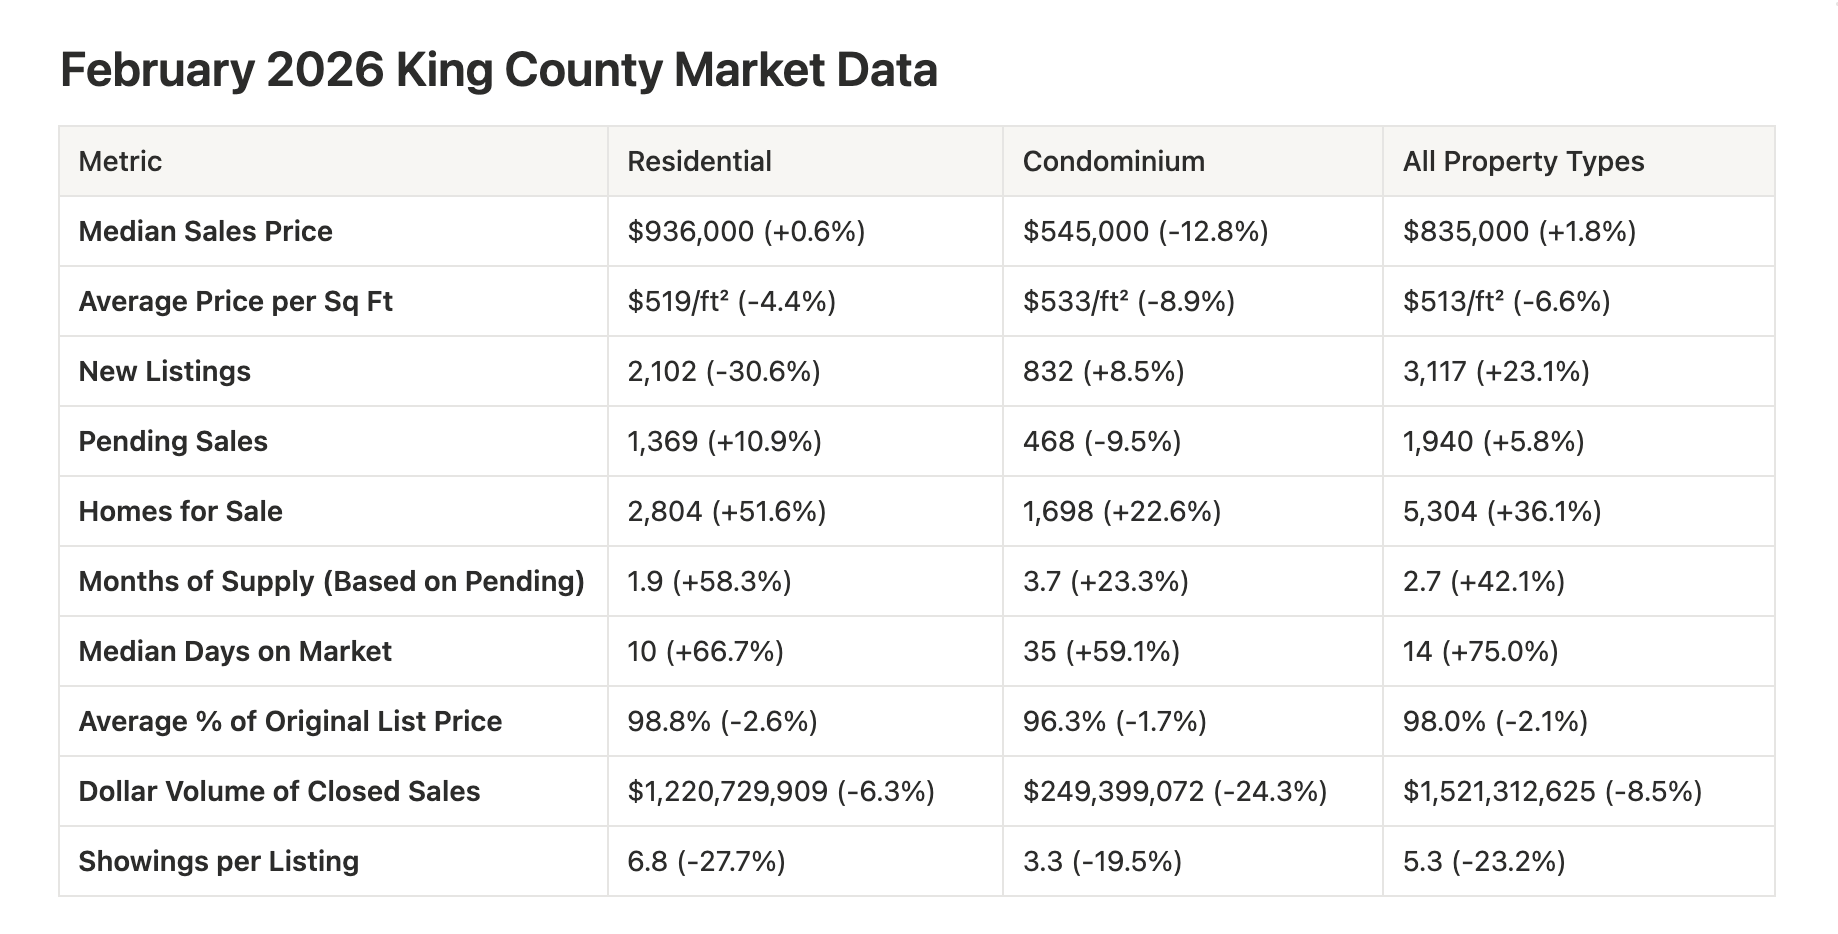The image size is (1838, 934).
Task: Click Median Days on Market label
Action: 235,651
